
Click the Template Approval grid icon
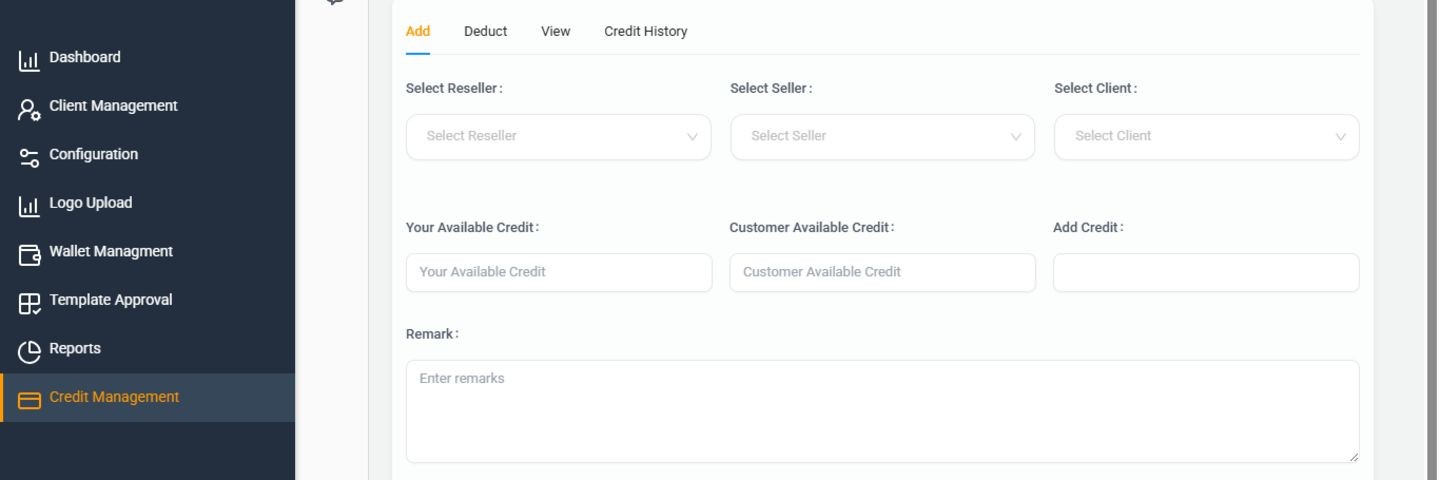(29, 303)
